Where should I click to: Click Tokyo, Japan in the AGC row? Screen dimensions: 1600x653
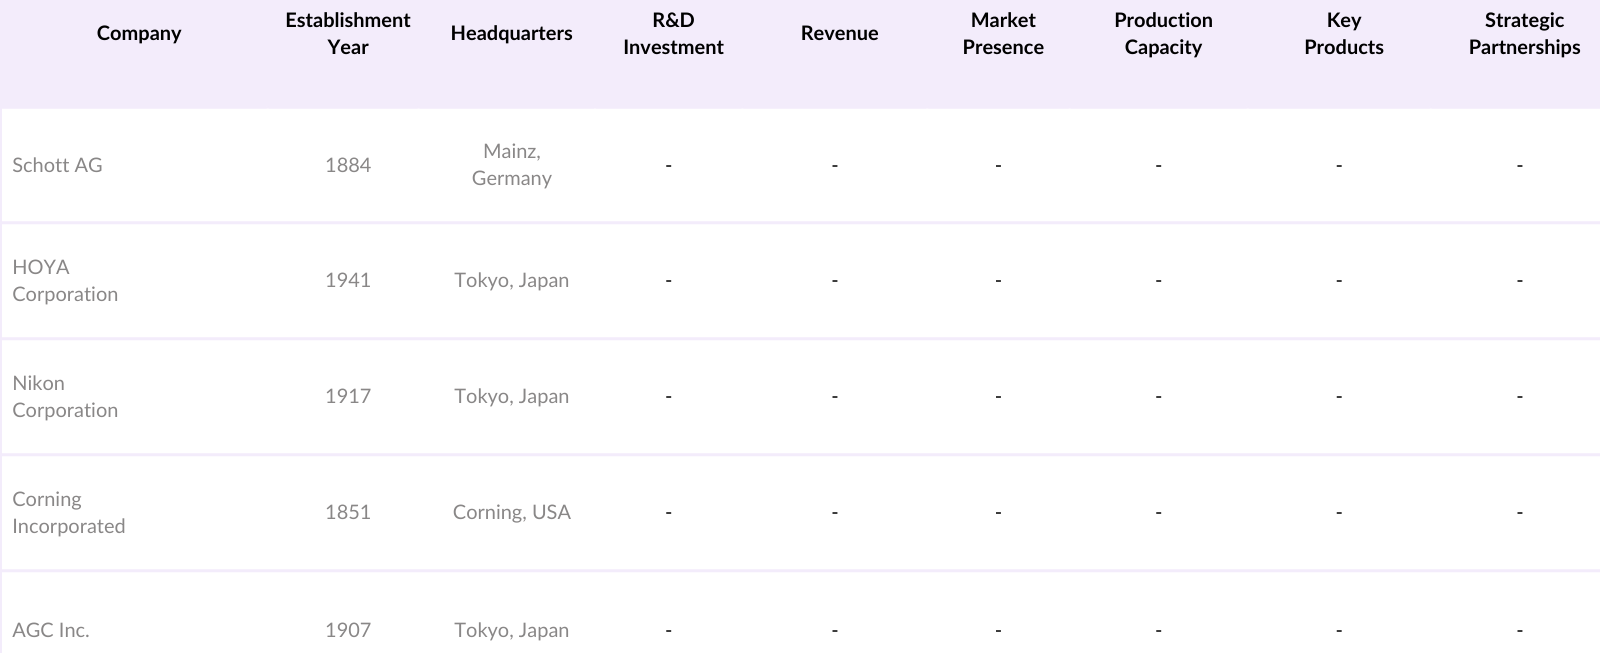pos(511,630)
